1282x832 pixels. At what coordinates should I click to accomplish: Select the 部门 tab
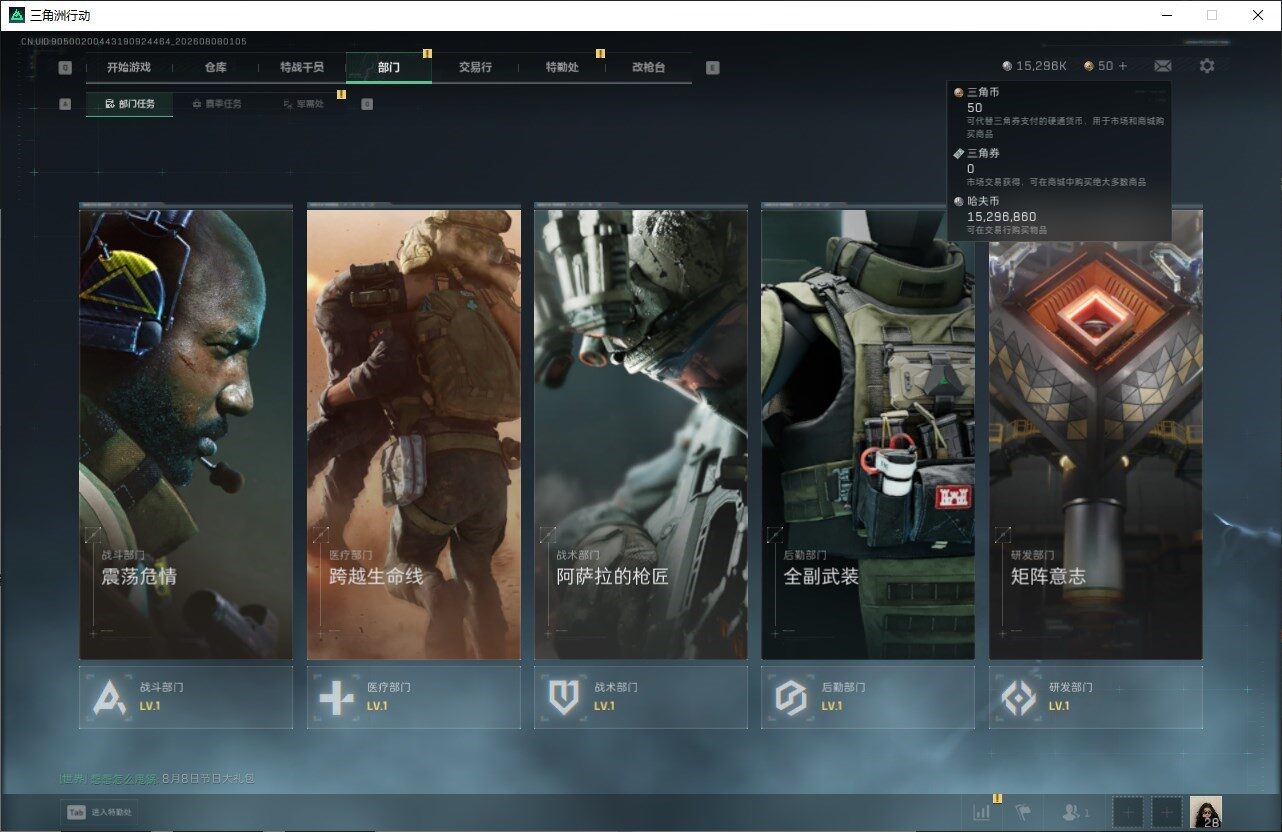(389, 67)
